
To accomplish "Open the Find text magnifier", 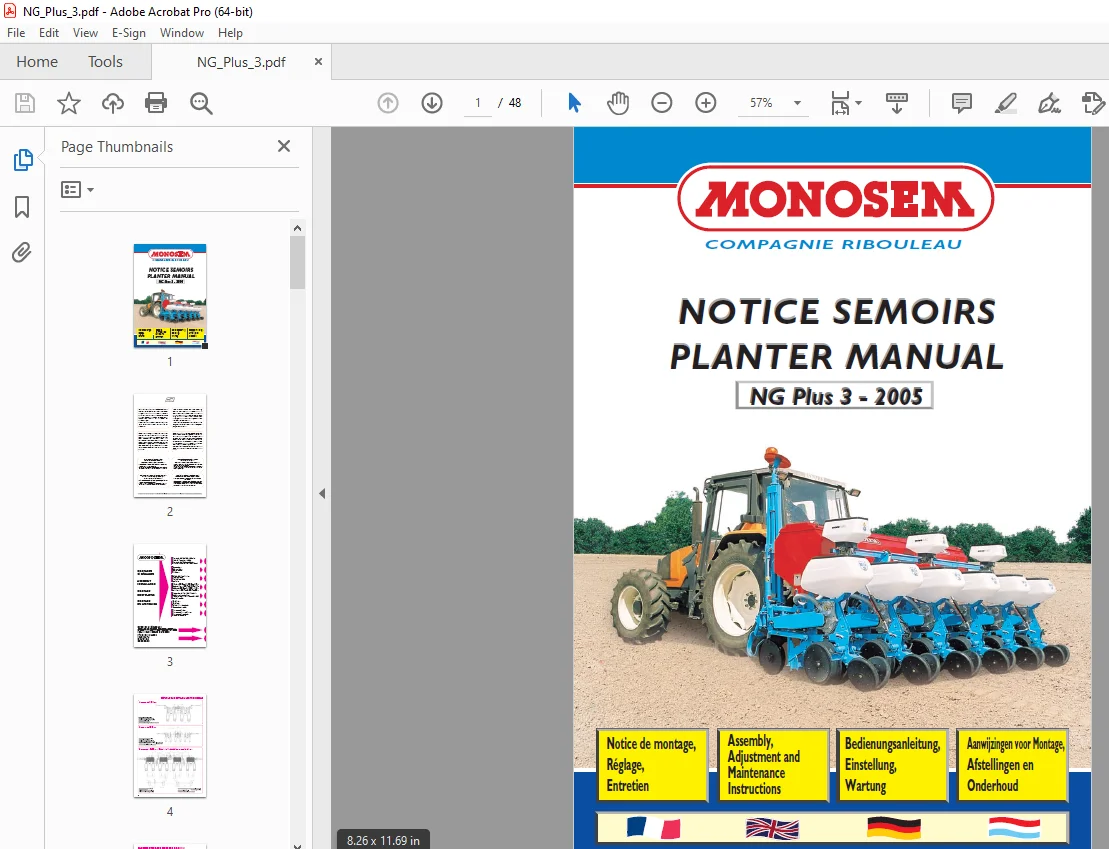I will (x=201, y=103).
